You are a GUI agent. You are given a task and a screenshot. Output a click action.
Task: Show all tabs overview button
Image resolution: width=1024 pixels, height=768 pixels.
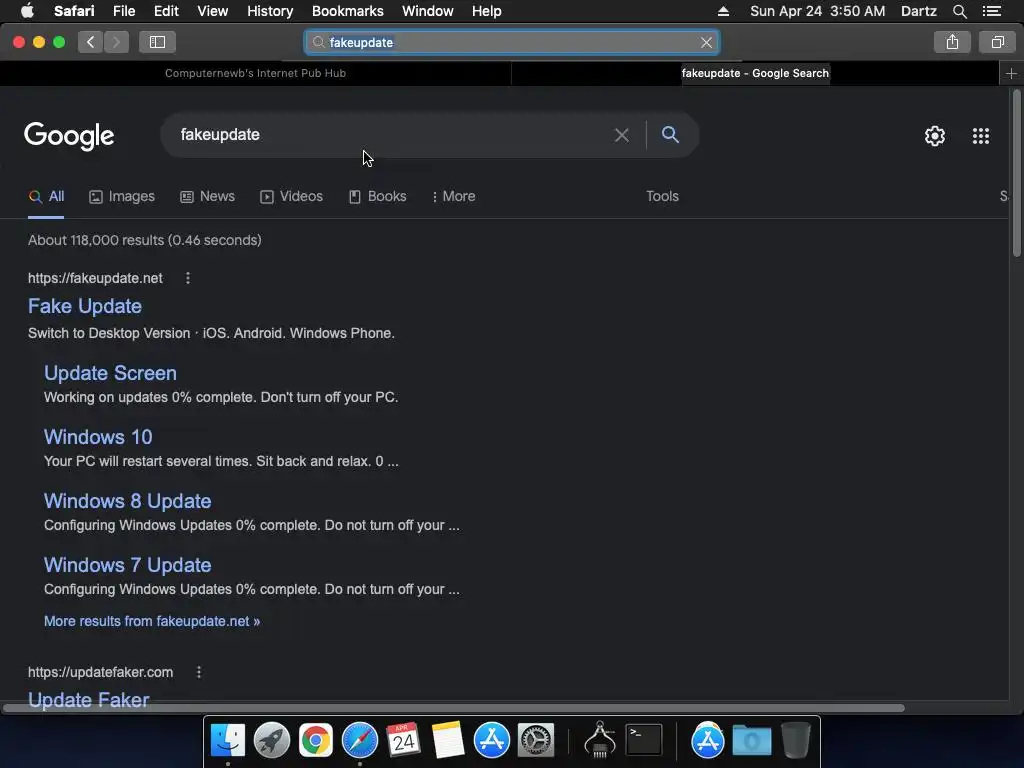(997, 42)
